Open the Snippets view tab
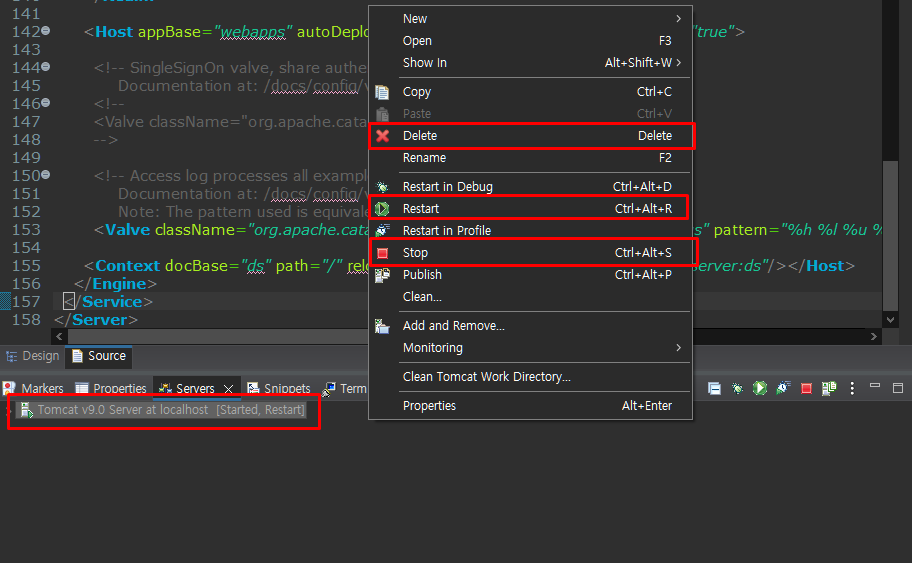 pyautogui.click(x=279, y=389)
